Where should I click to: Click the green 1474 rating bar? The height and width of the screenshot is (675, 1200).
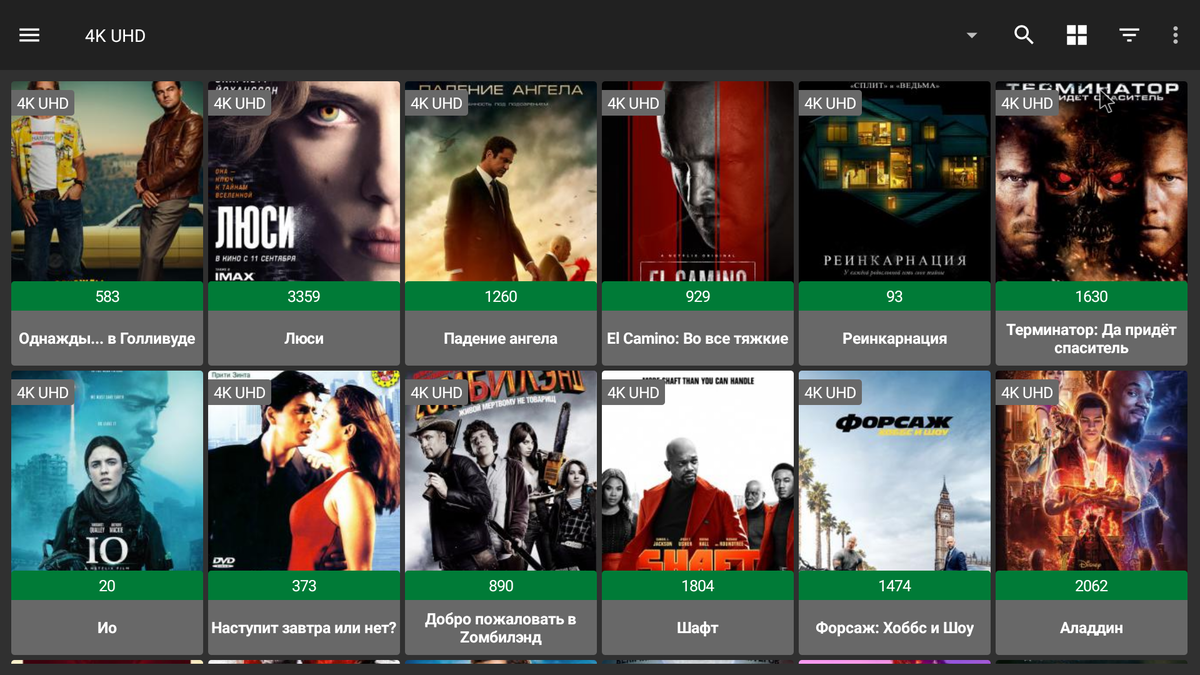[895, 586]
